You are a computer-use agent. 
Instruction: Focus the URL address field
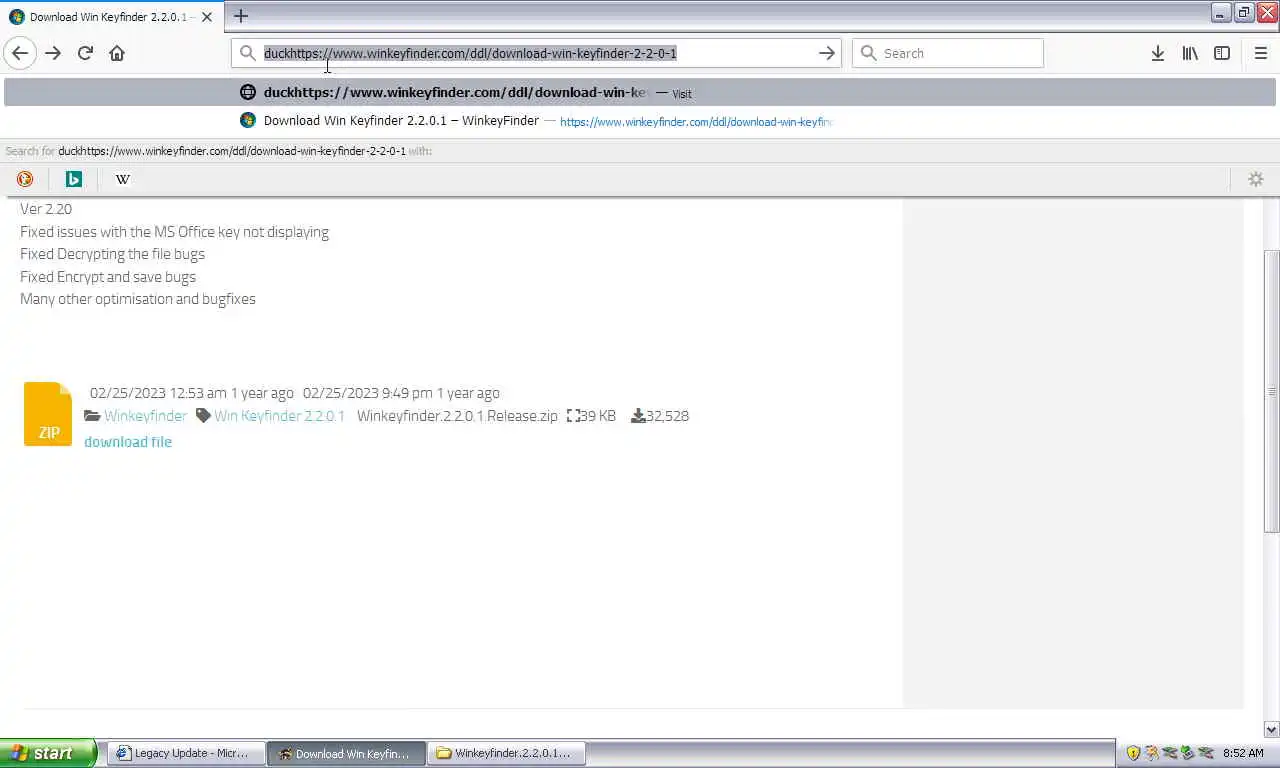click(535, 53)
